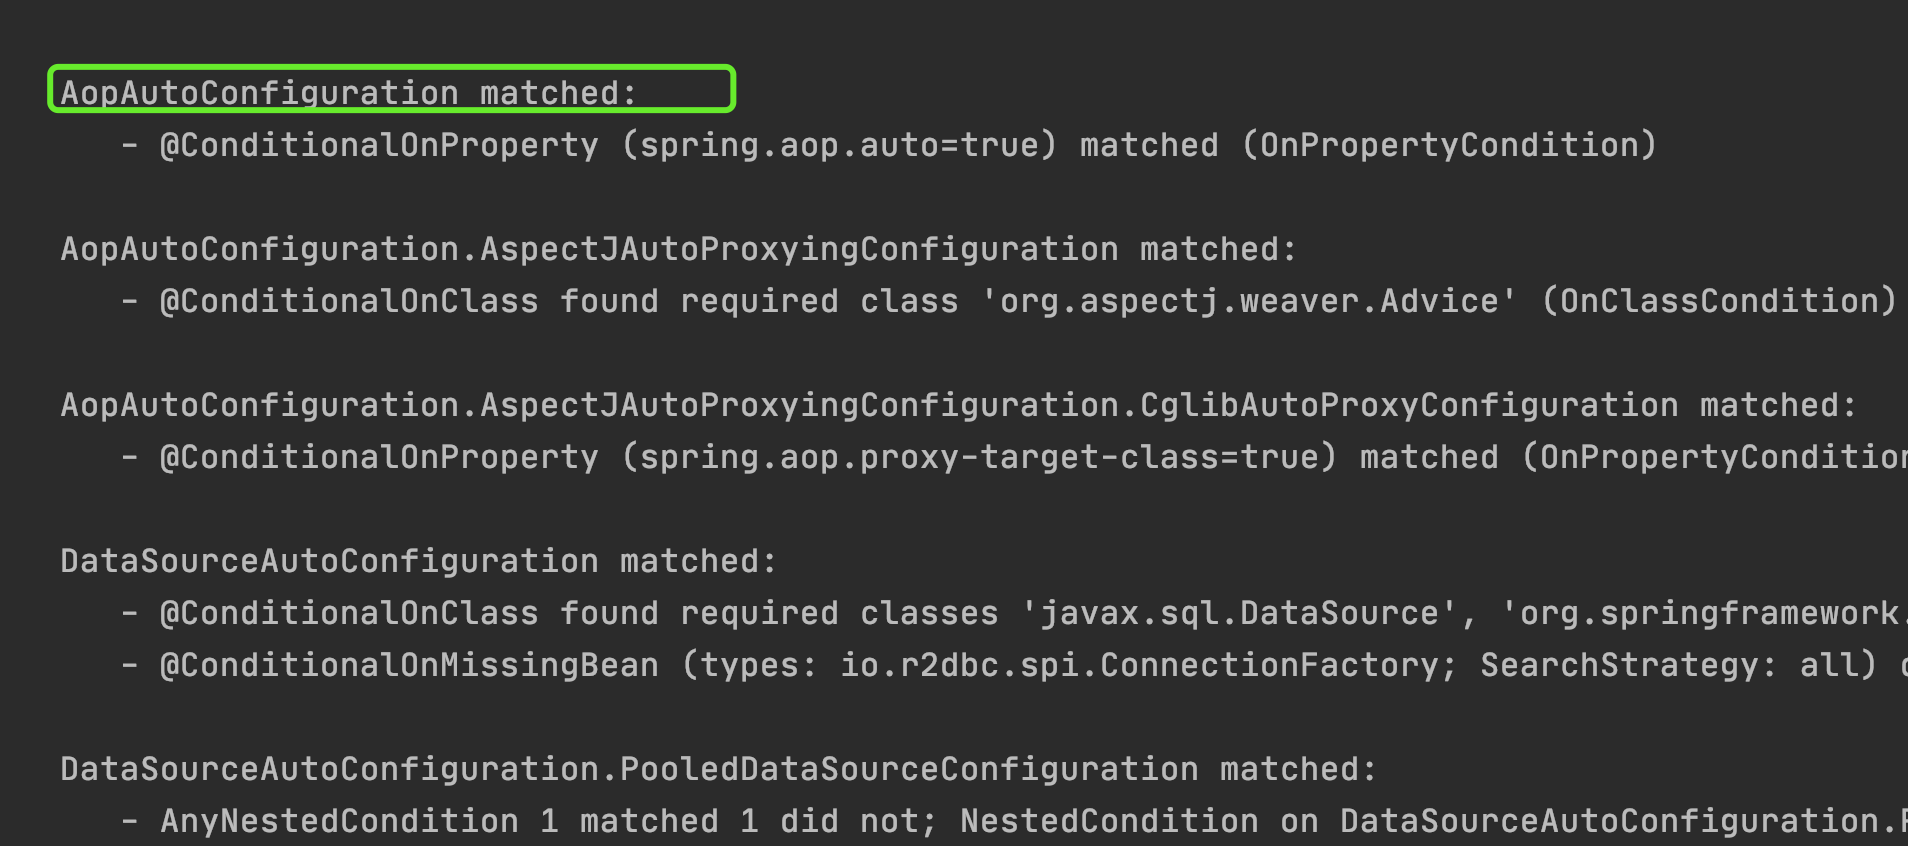Click on the AspectJAutoProxyingConfiguration matched heading

click(679, 249)
